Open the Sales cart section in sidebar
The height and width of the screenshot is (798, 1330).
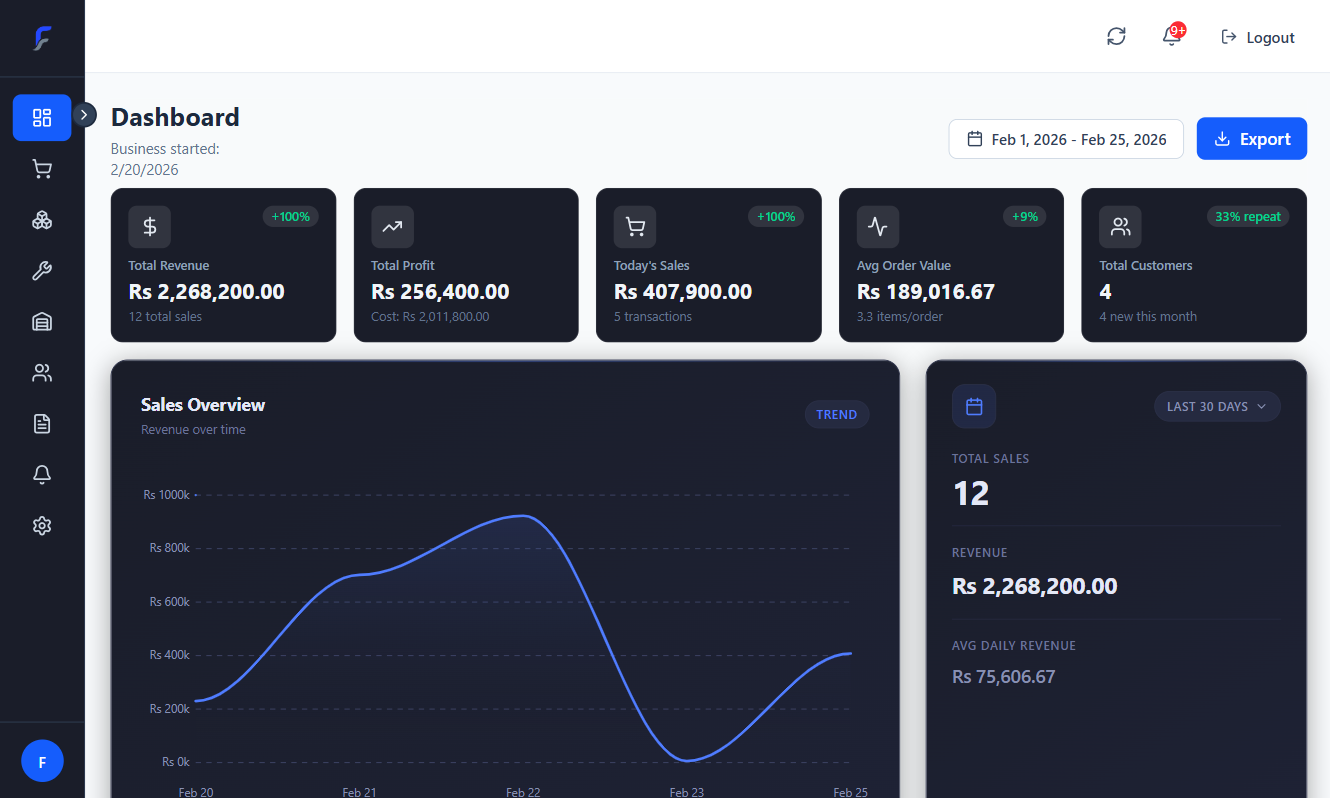42,168
